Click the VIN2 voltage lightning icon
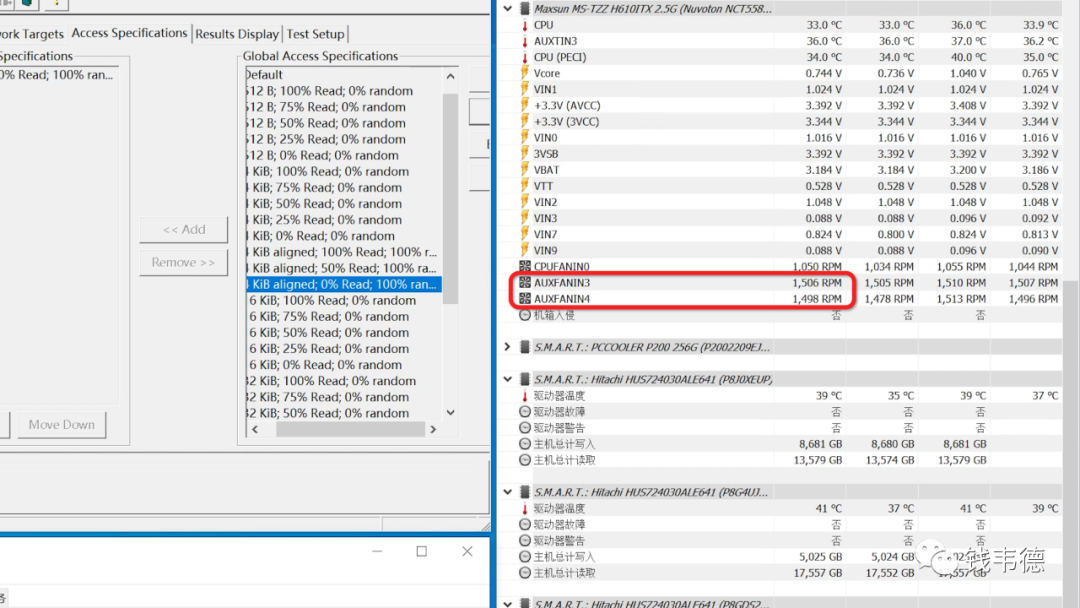 pos(525,202)
